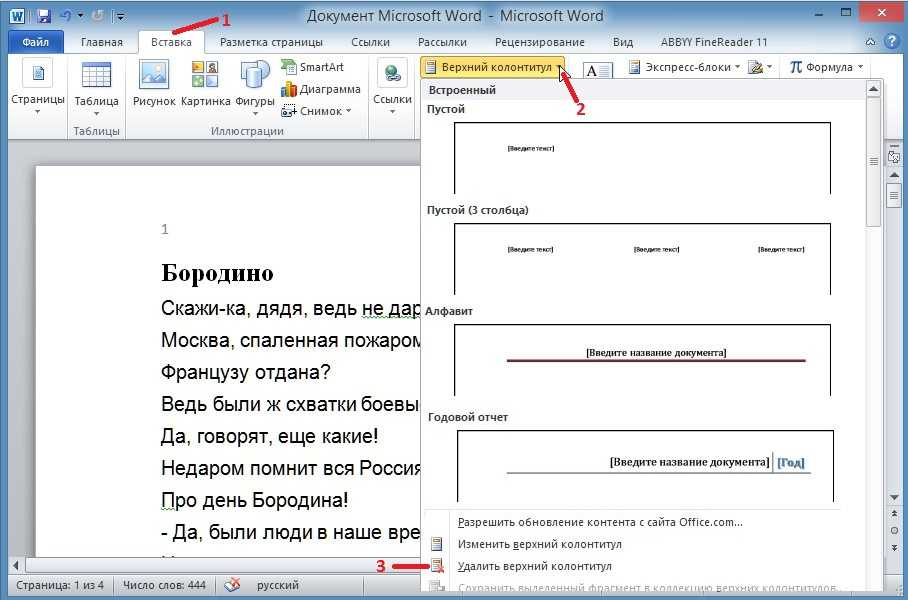Save the document from the quick access toolbar
Image resolution: width=908 pixels, height=600 pixels.
tap(44, 16)
